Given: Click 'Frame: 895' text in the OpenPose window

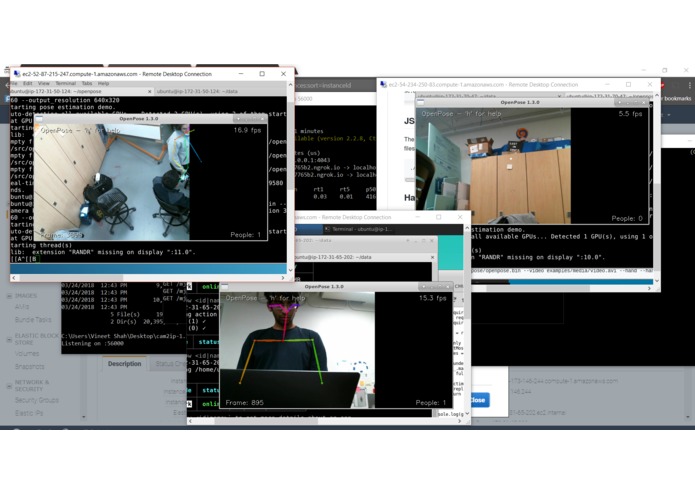Looking at the screenshot, I should pyautogui.click(x=244, y=403).
